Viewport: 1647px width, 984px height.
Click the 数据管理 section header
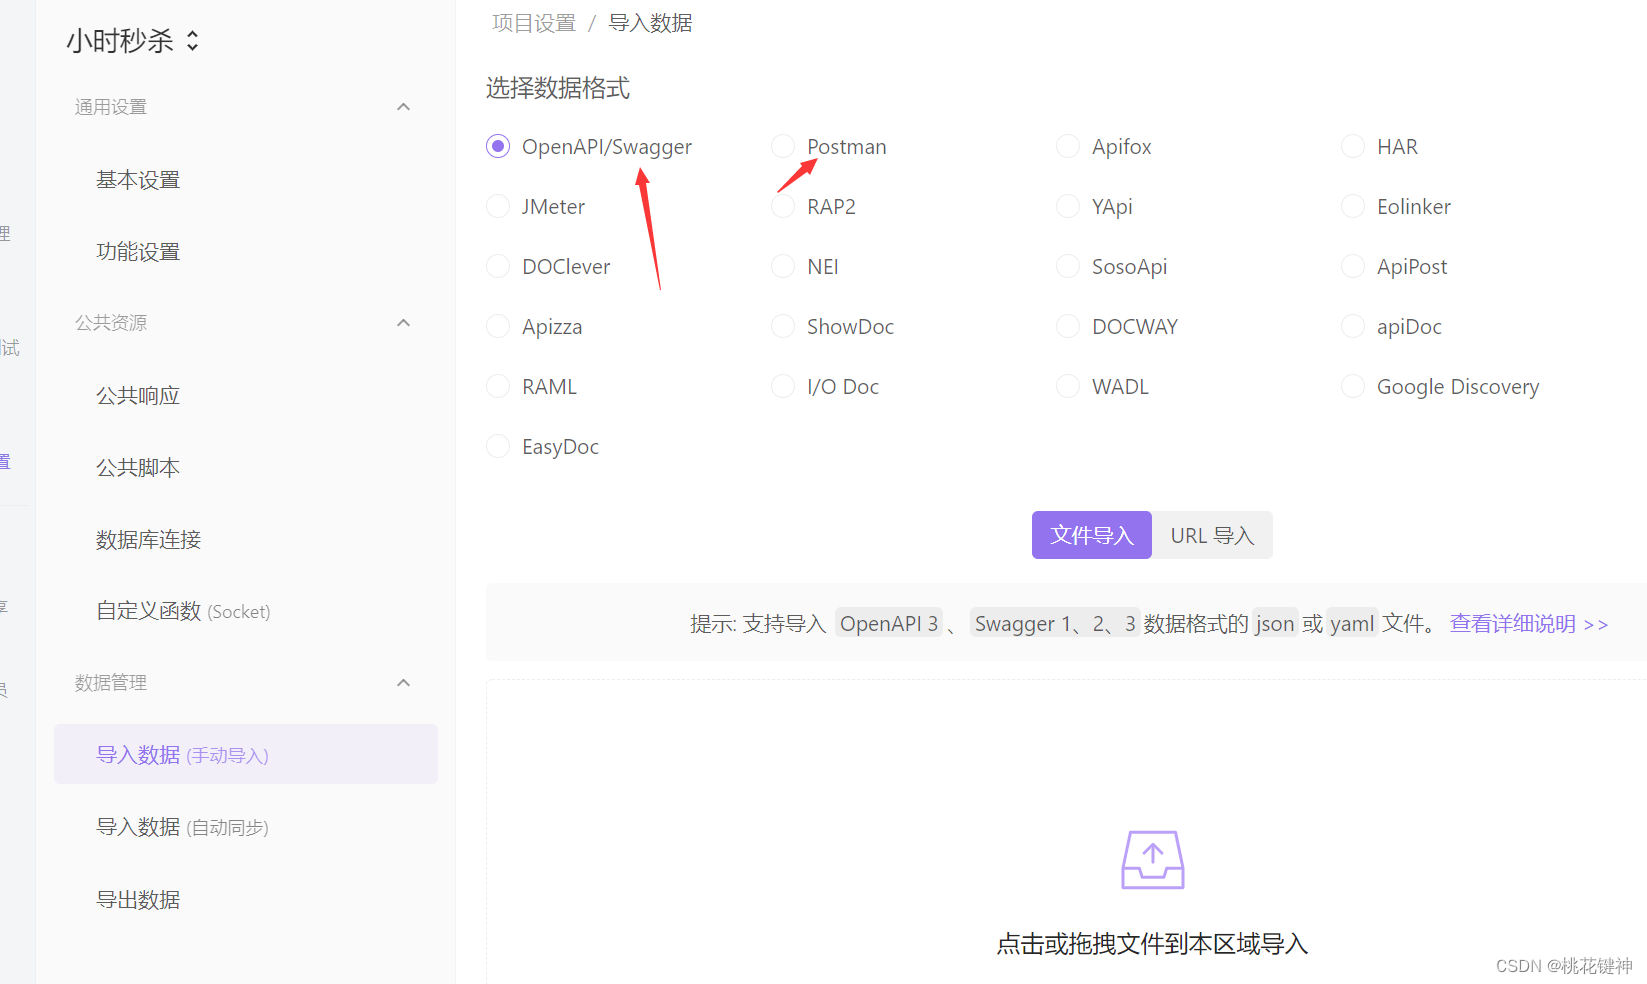pos(111,683)
